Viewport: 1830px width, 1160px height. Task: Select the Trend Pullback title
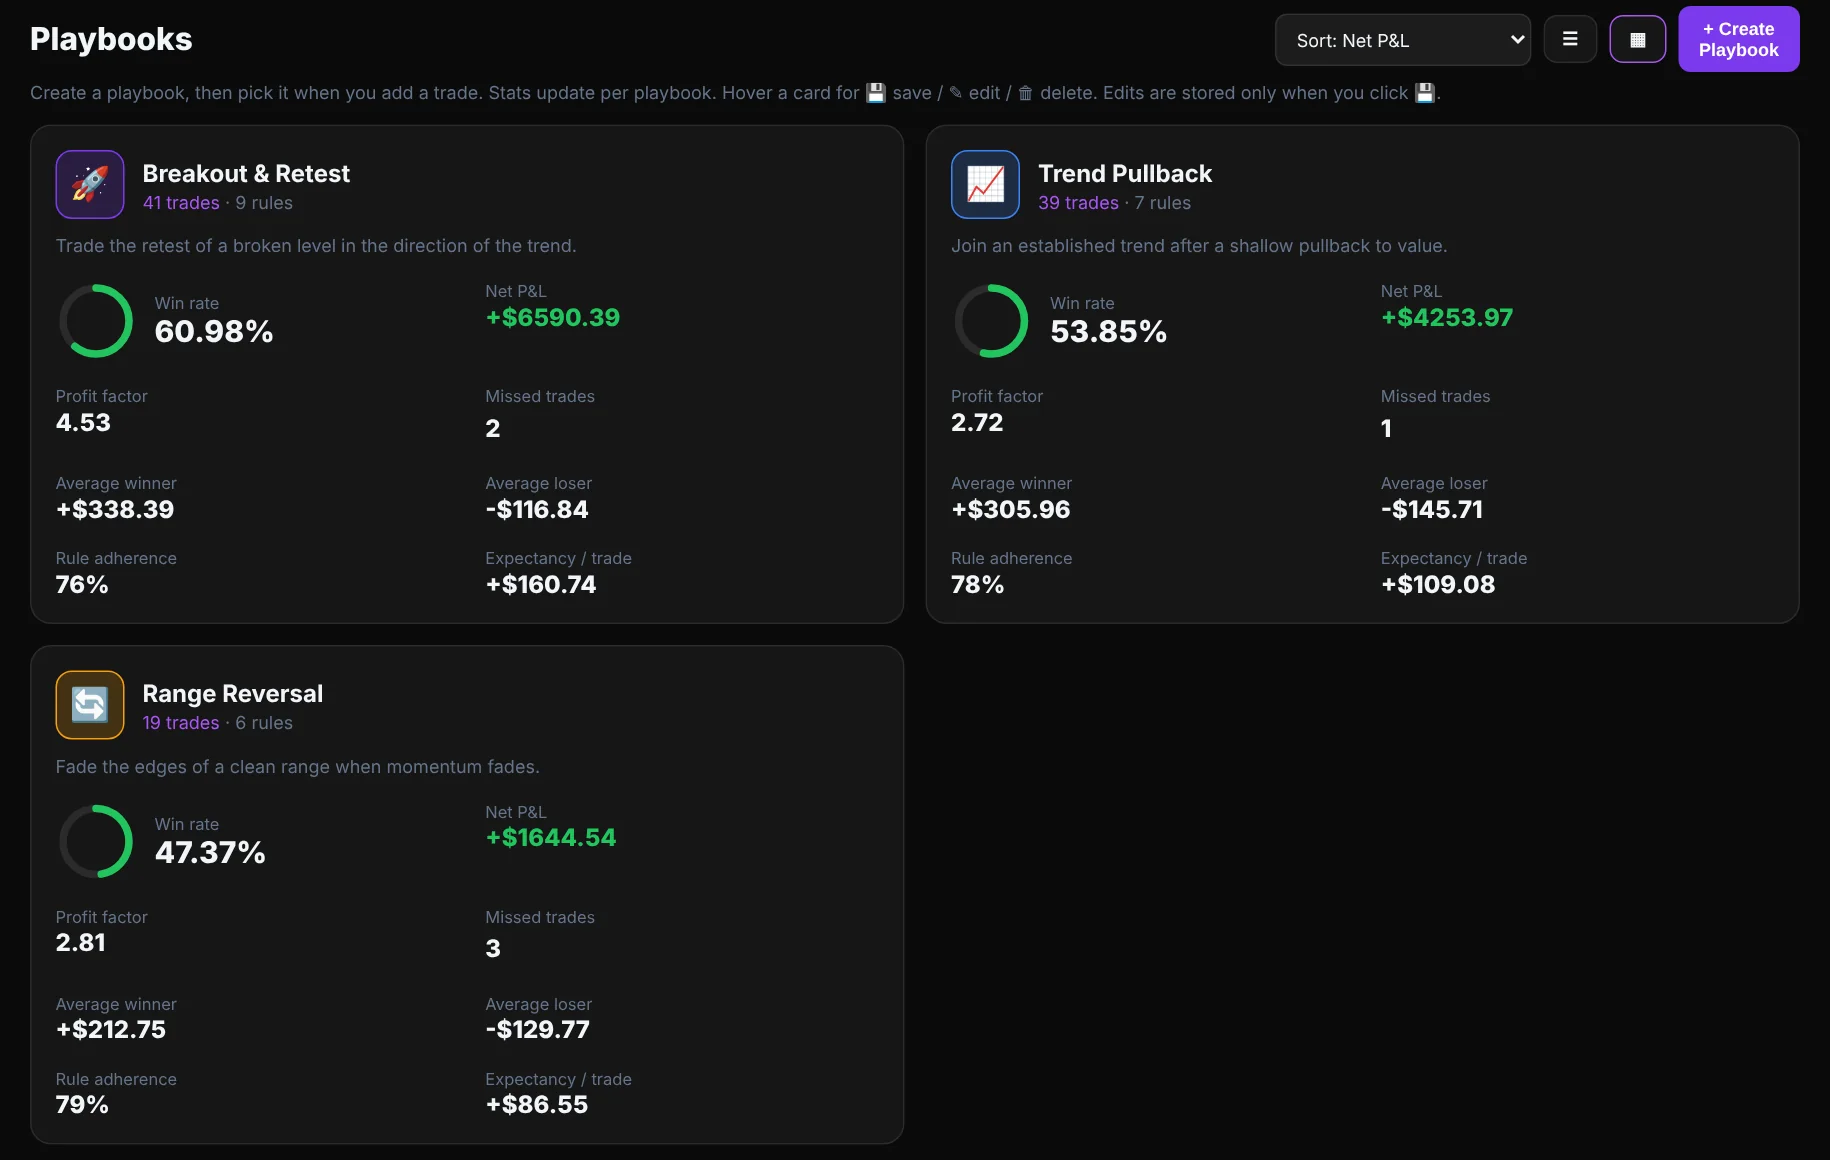tap(1125, 174)
